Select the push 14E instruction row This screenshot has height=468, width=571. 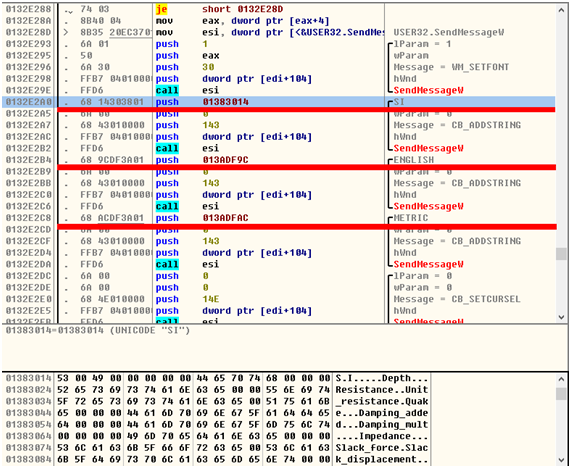click(279, 299)
